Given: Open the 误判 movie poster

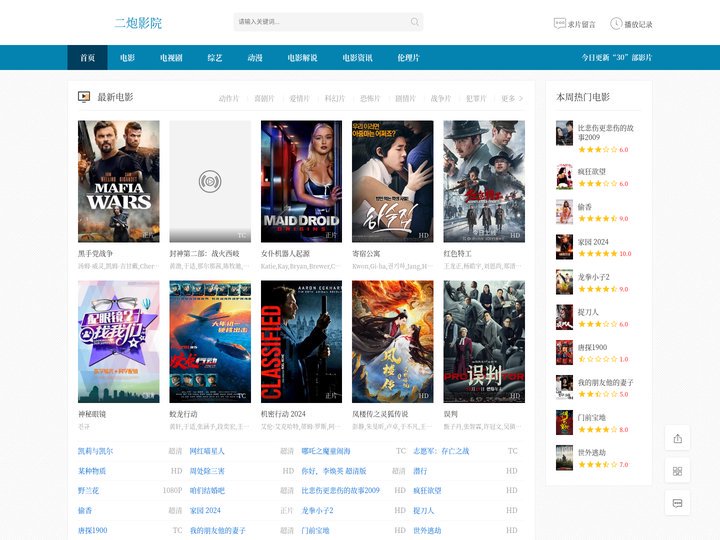Looking at the screenshot, I should pos(484,342).
